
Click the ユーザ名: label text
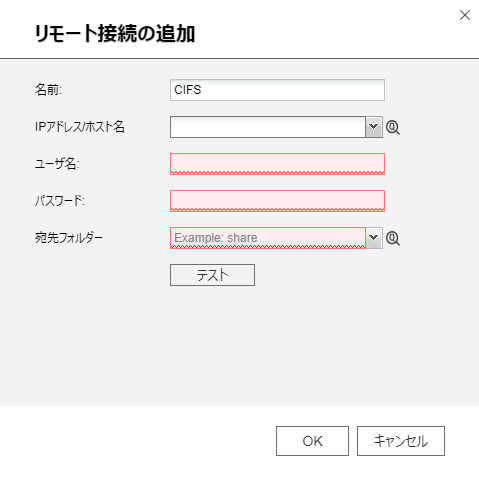pos(57,164)
